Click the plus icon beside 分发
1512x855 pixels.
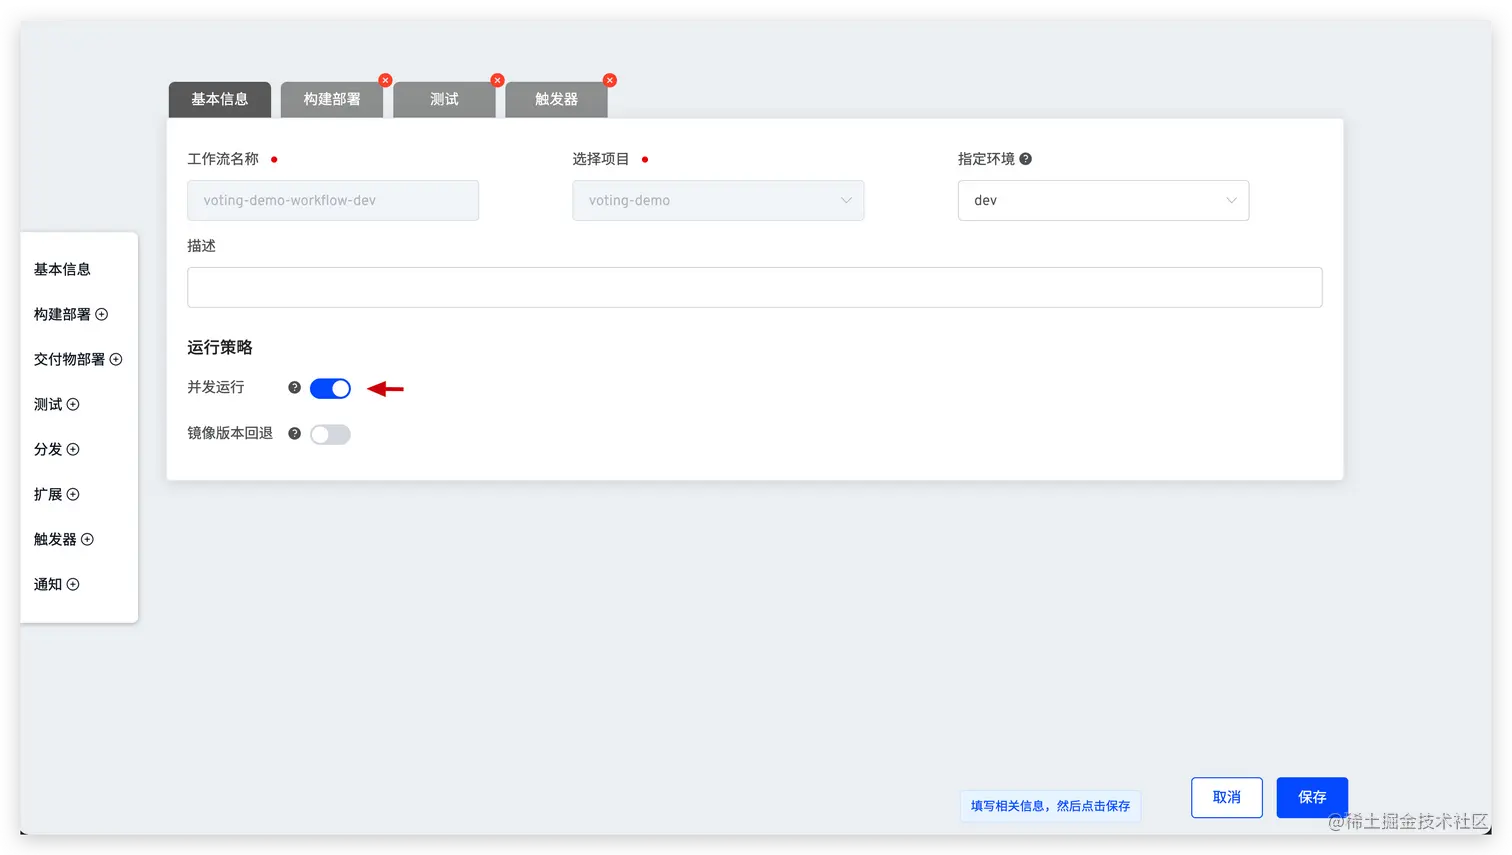(x=73, y=449)
